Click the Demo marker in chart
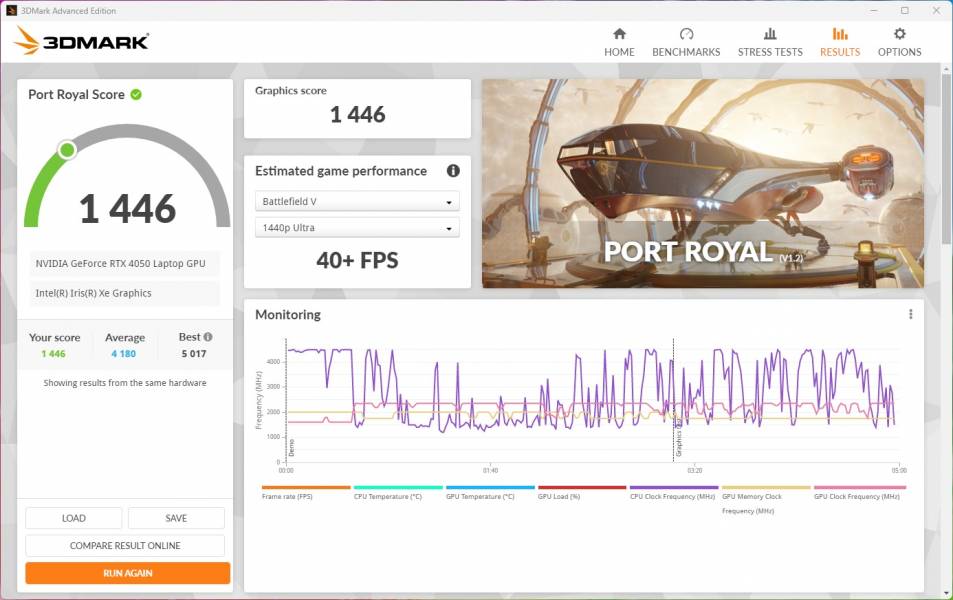Viewport: 953px width, 600px height. (x=291, y=448)
